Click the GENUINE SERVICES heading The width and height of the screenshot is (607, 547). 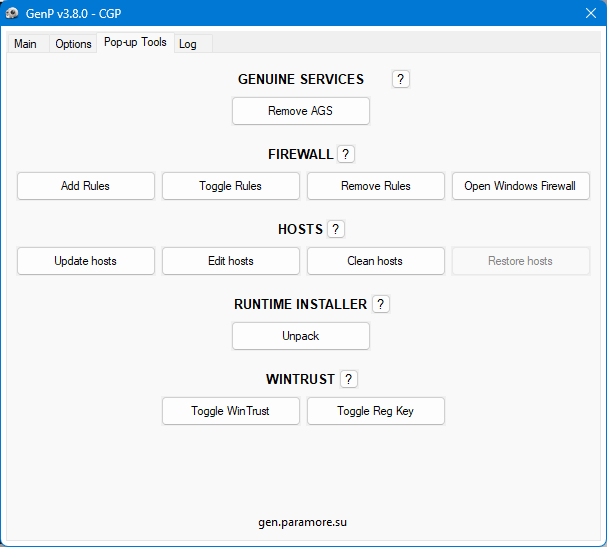coord(301,79)
